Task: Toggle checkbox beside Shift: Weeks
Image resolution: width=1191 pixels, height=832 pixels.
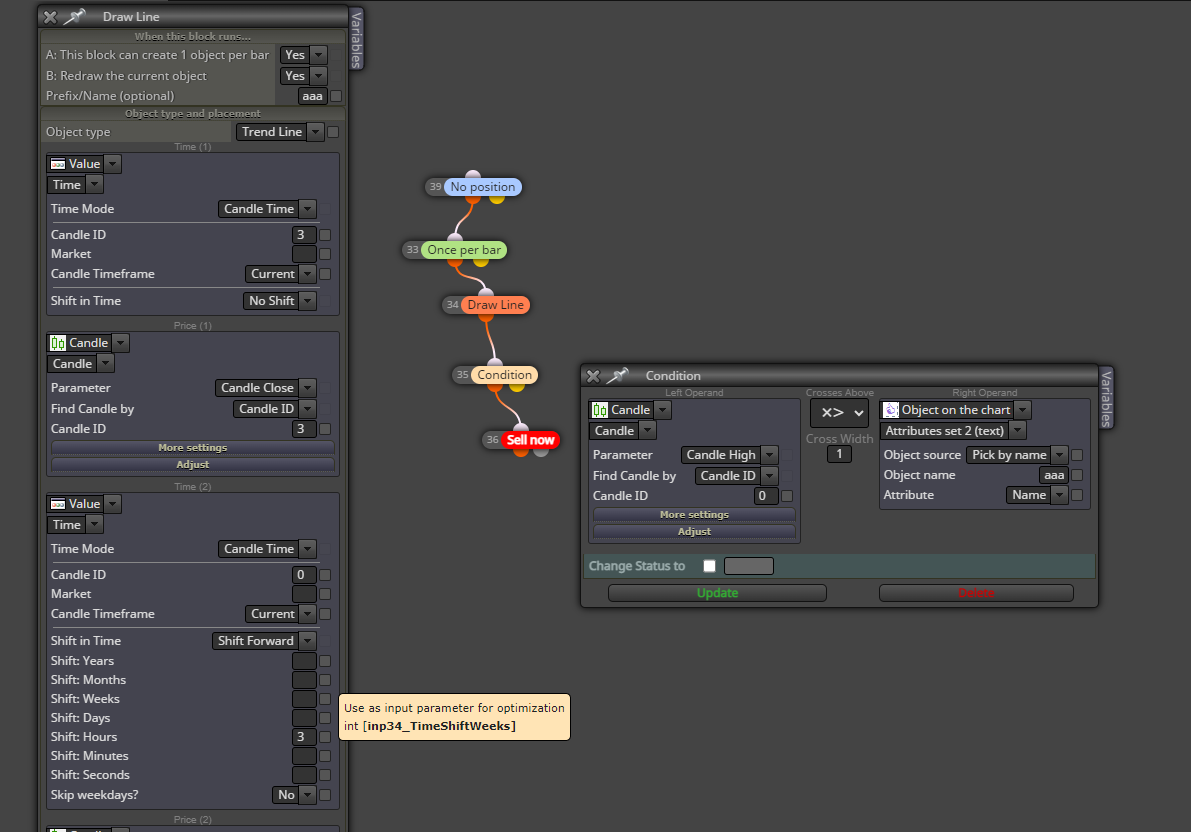Action: tap(325, 698)
